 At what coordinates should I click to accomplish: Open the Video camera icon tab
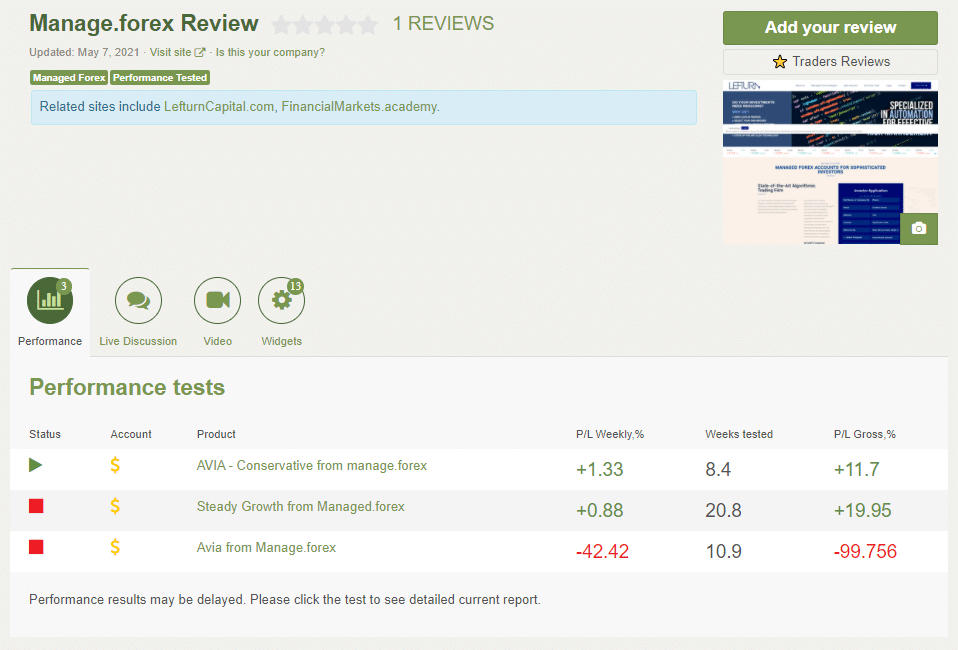[218, 301]
